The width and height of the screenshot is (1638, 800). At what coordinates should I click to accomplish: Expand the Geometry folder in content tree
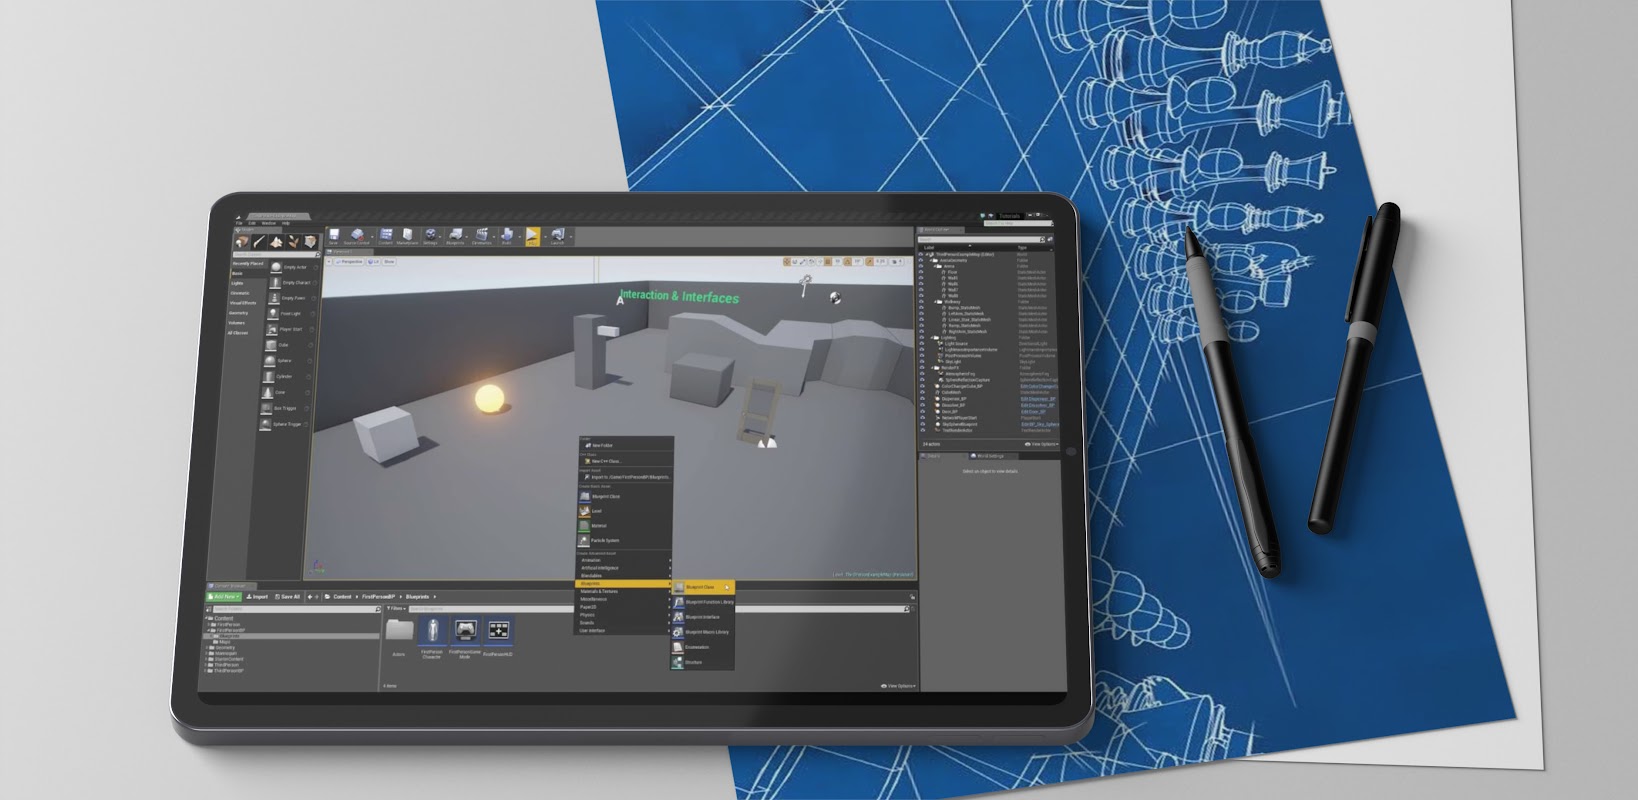(206, 647)
